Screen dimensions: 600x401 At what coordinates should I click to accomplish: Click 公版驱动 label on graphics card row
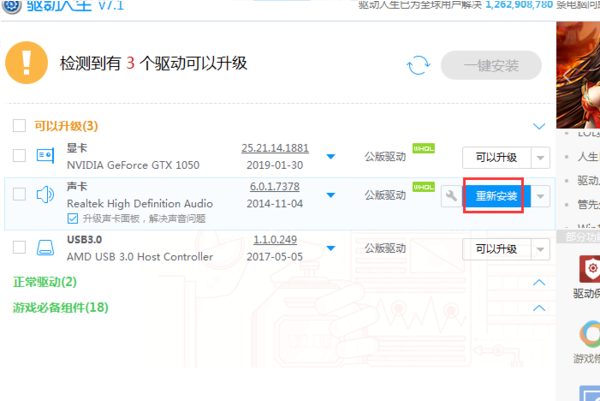pos(385,157)
